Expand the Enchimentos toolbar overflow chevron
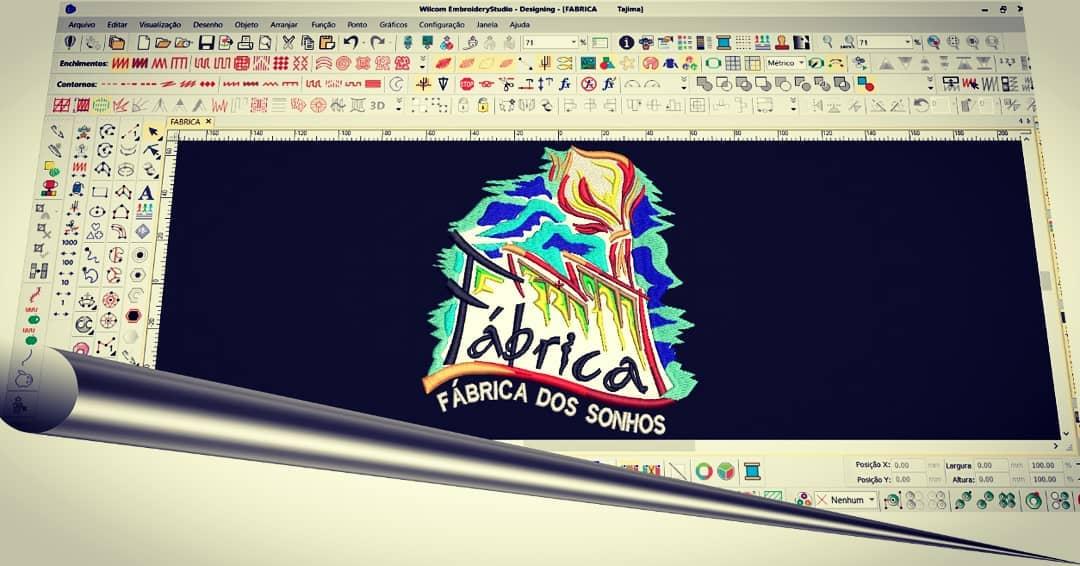The height and width of the screenshot is (566, 1080). tap(422, 63)
